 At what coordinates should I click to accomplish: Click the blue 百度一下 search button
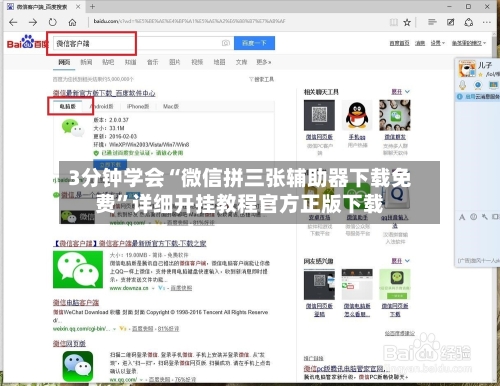254,43
